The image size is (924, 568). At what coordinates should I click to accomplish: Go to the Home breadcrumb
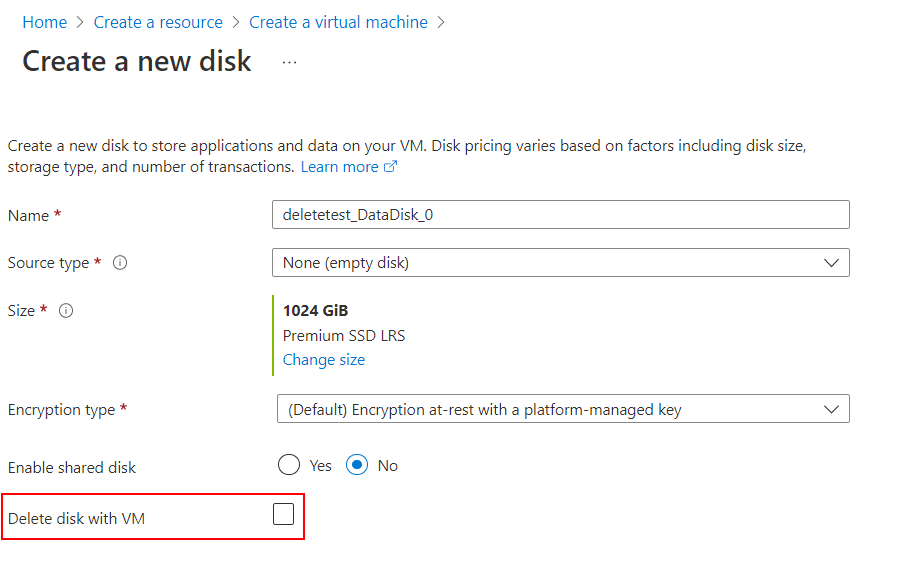click(x=45, y=22)
